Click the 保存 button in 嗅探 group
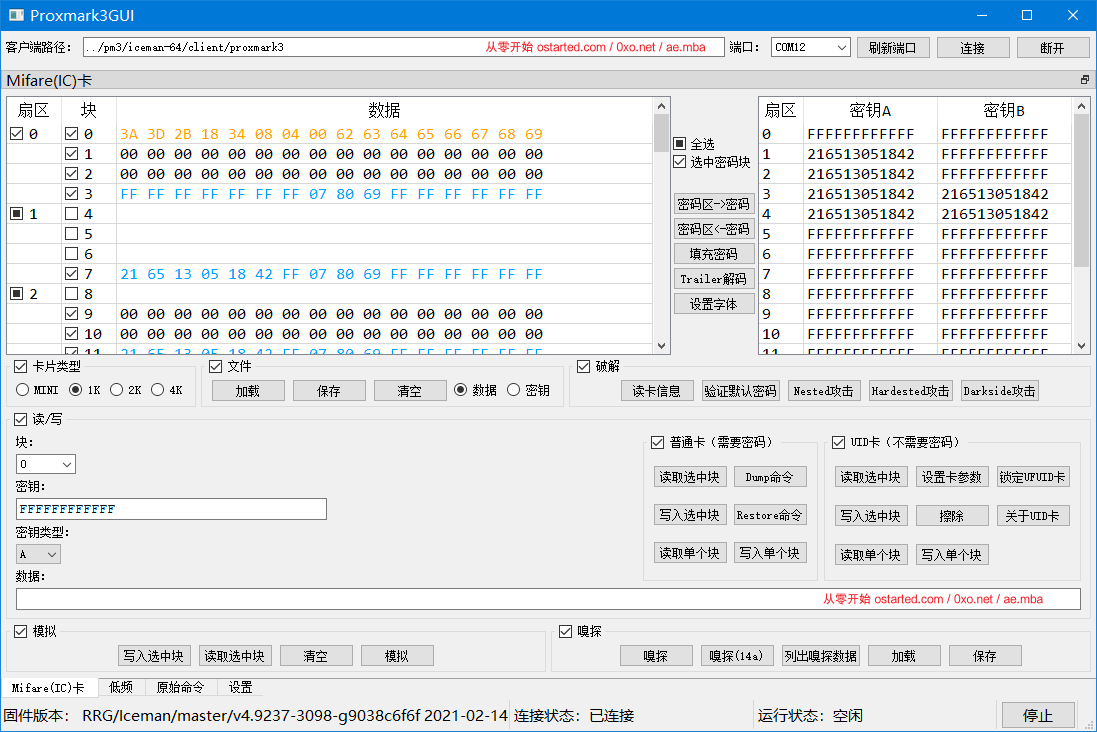1097x732 pixels. [985, 656]
